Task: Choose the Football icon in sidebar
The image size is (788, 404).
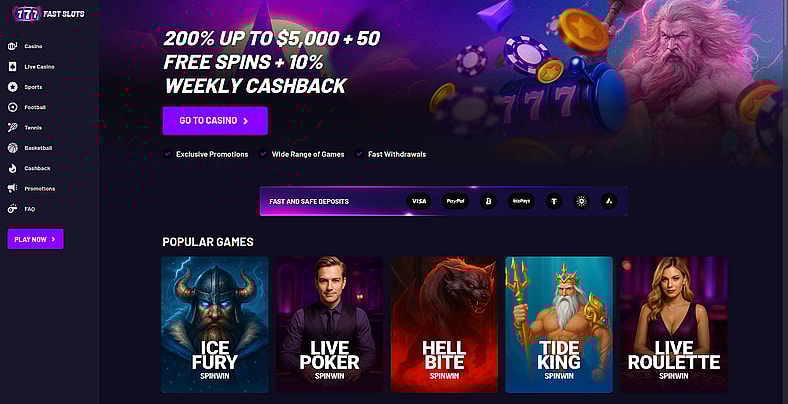Action: (13, 107)
